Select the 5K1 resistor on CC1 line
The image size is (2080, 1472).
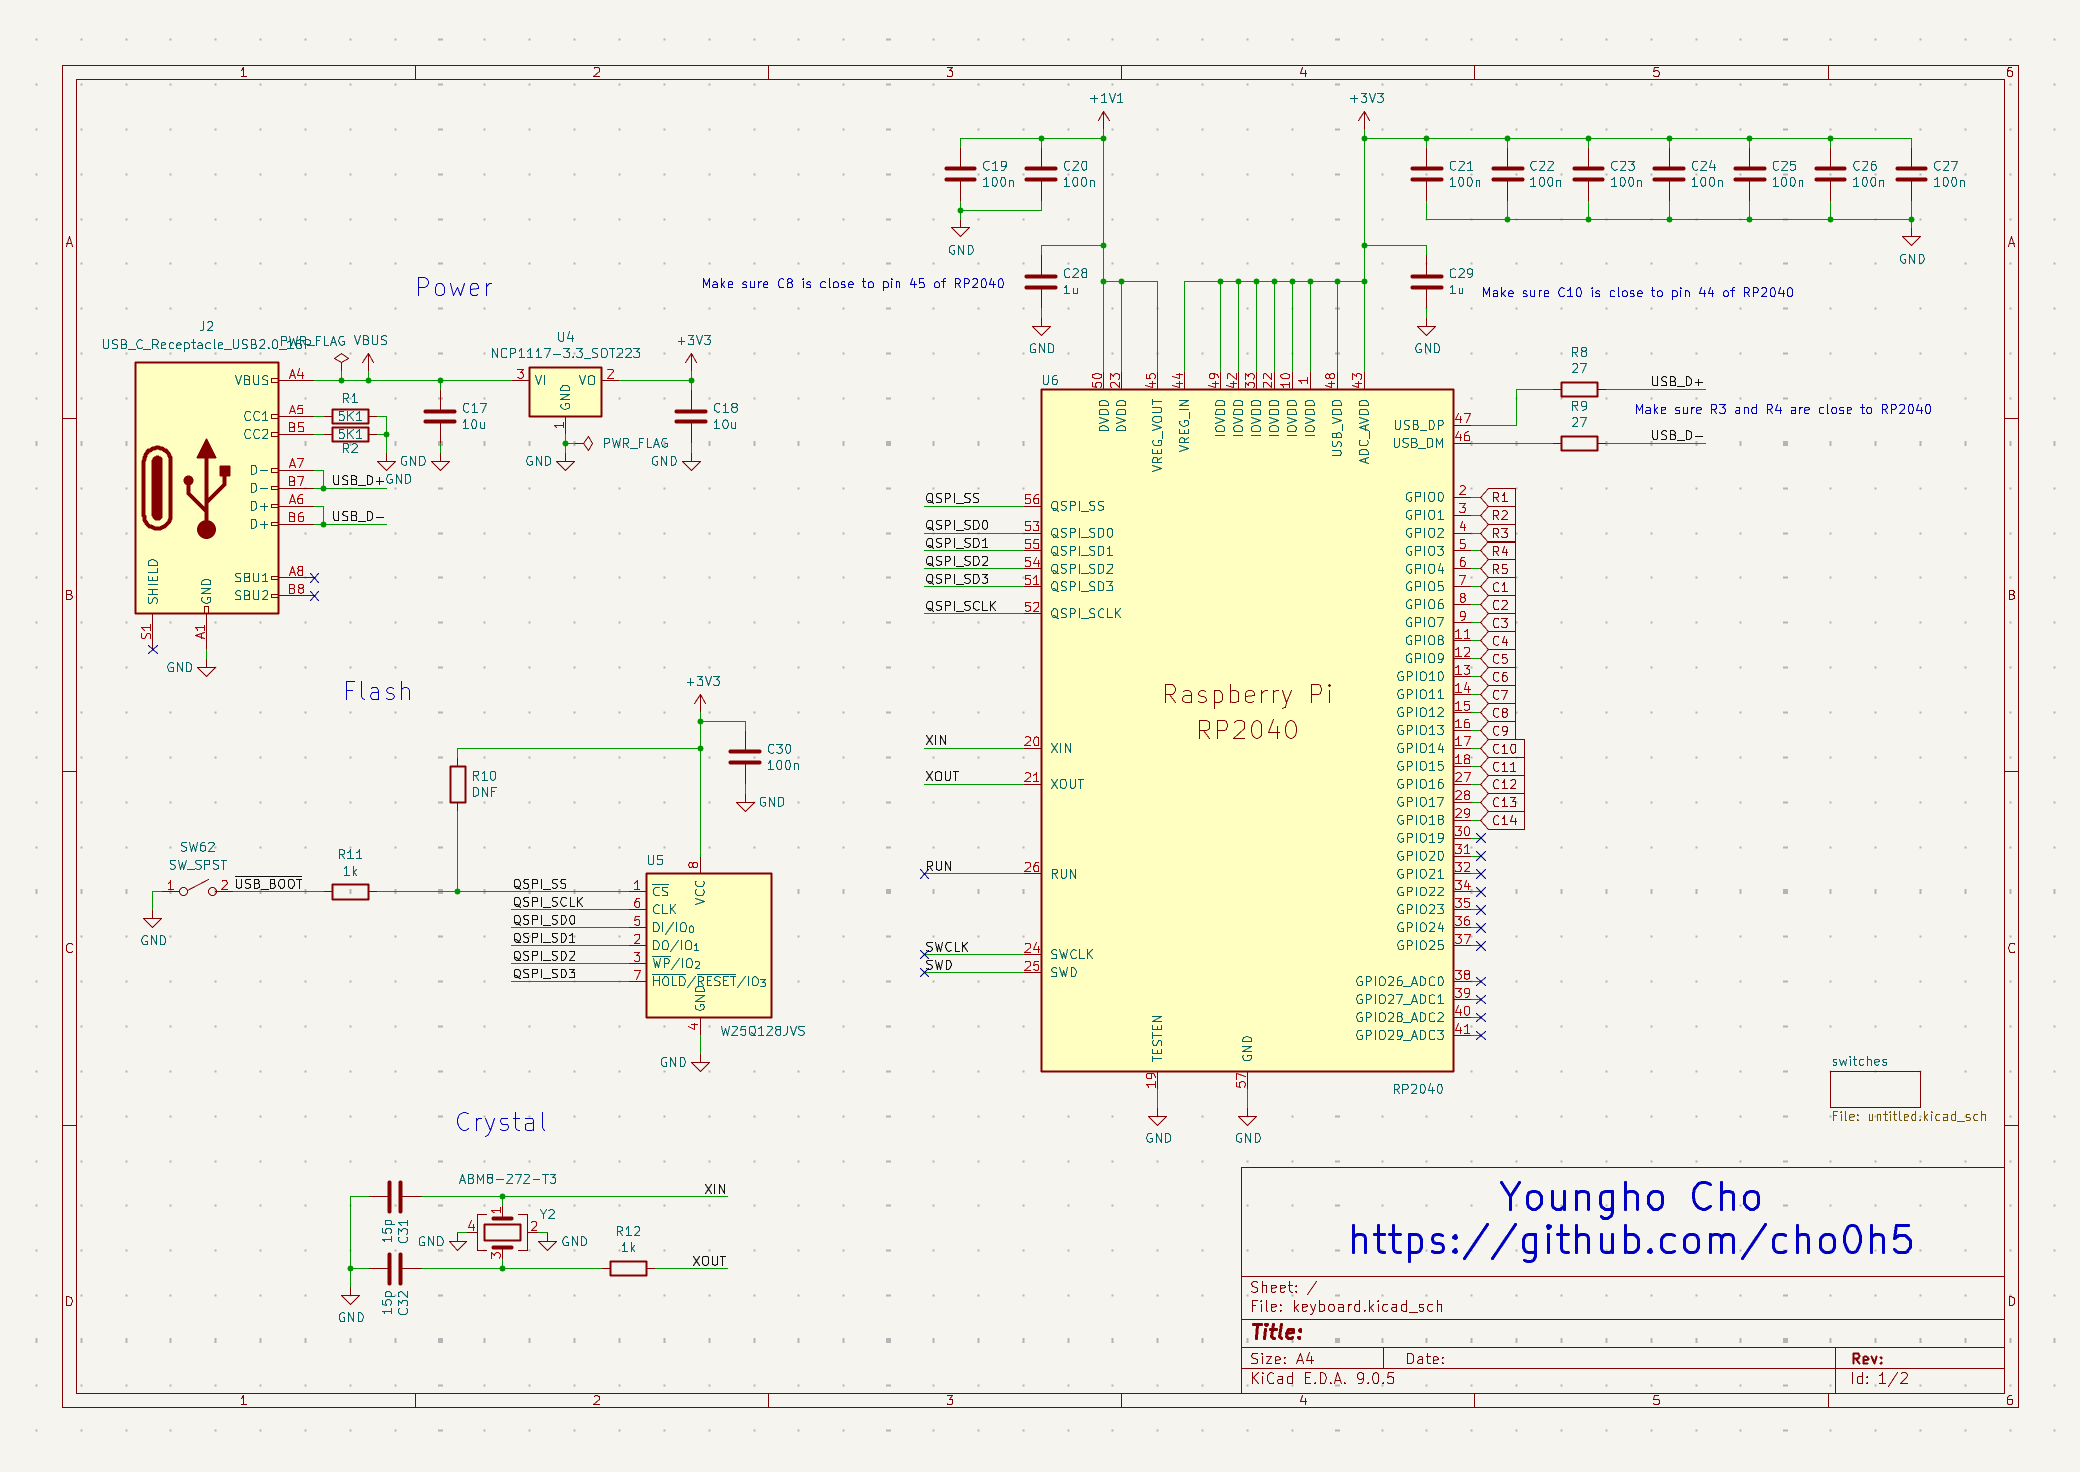(x=350, y=416)
